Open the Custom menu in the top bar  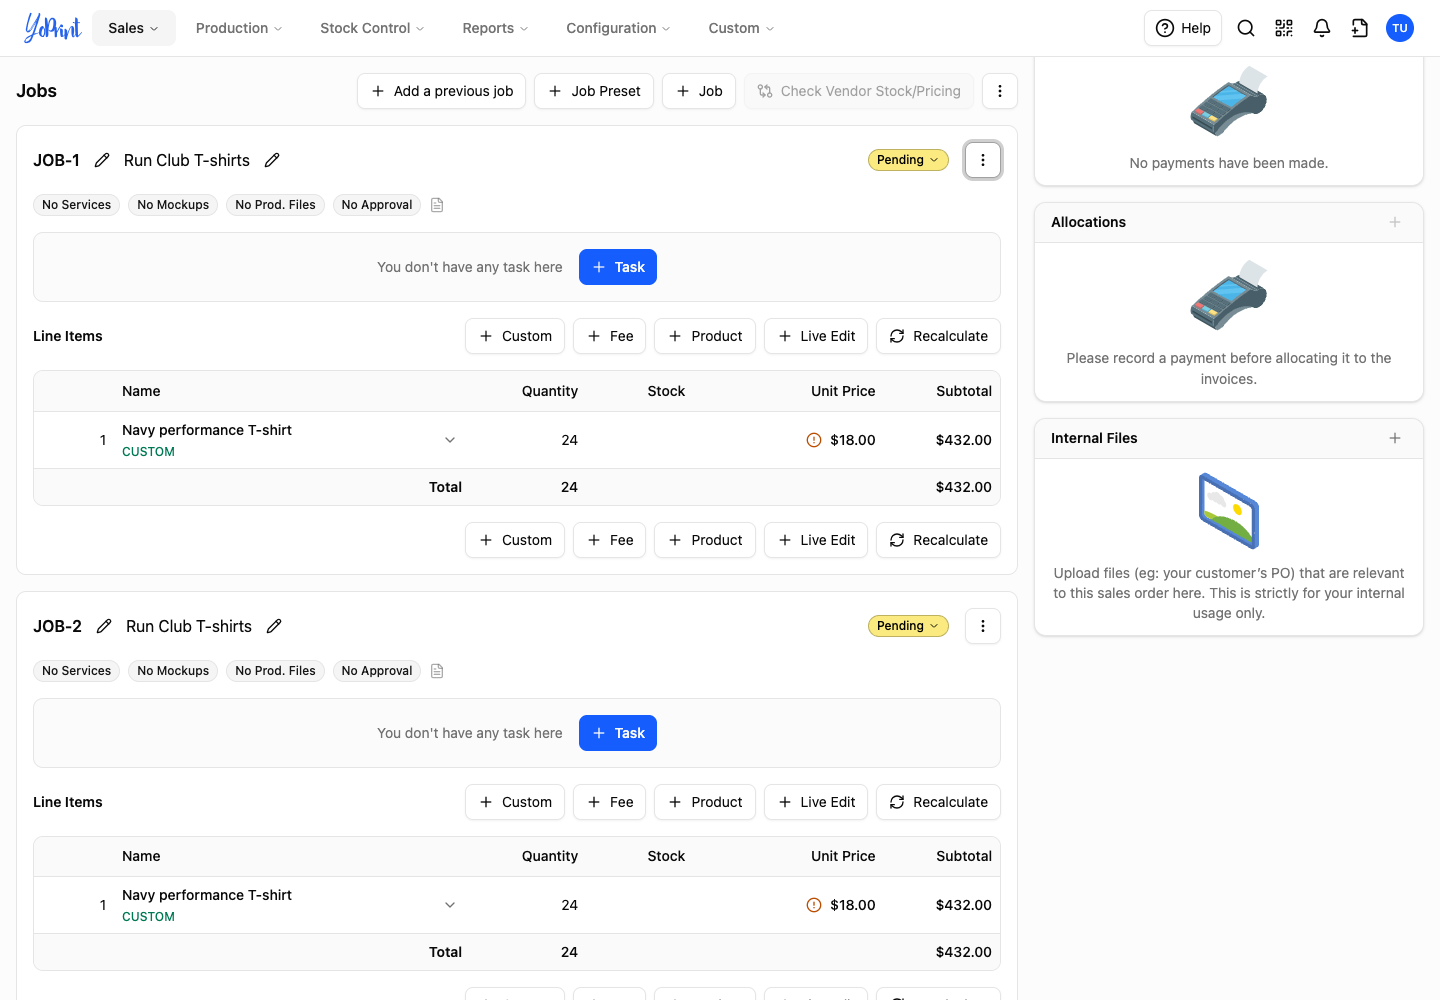click(741, 28)
